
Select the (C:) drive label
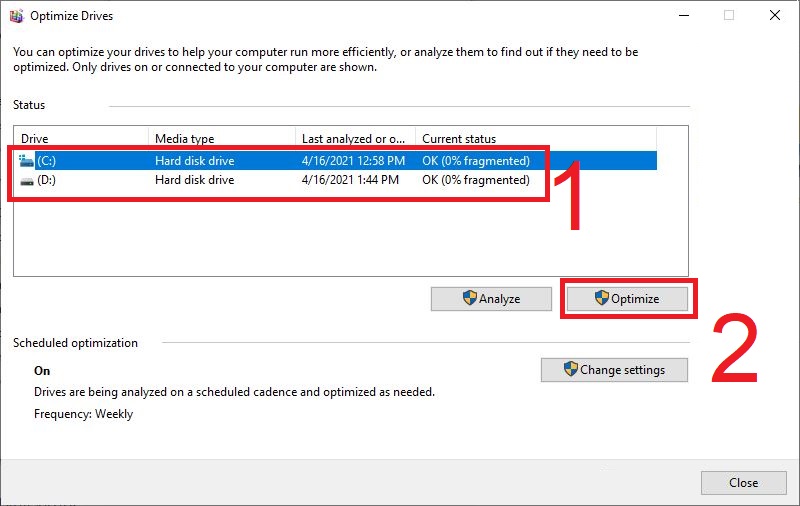[49, 160]
